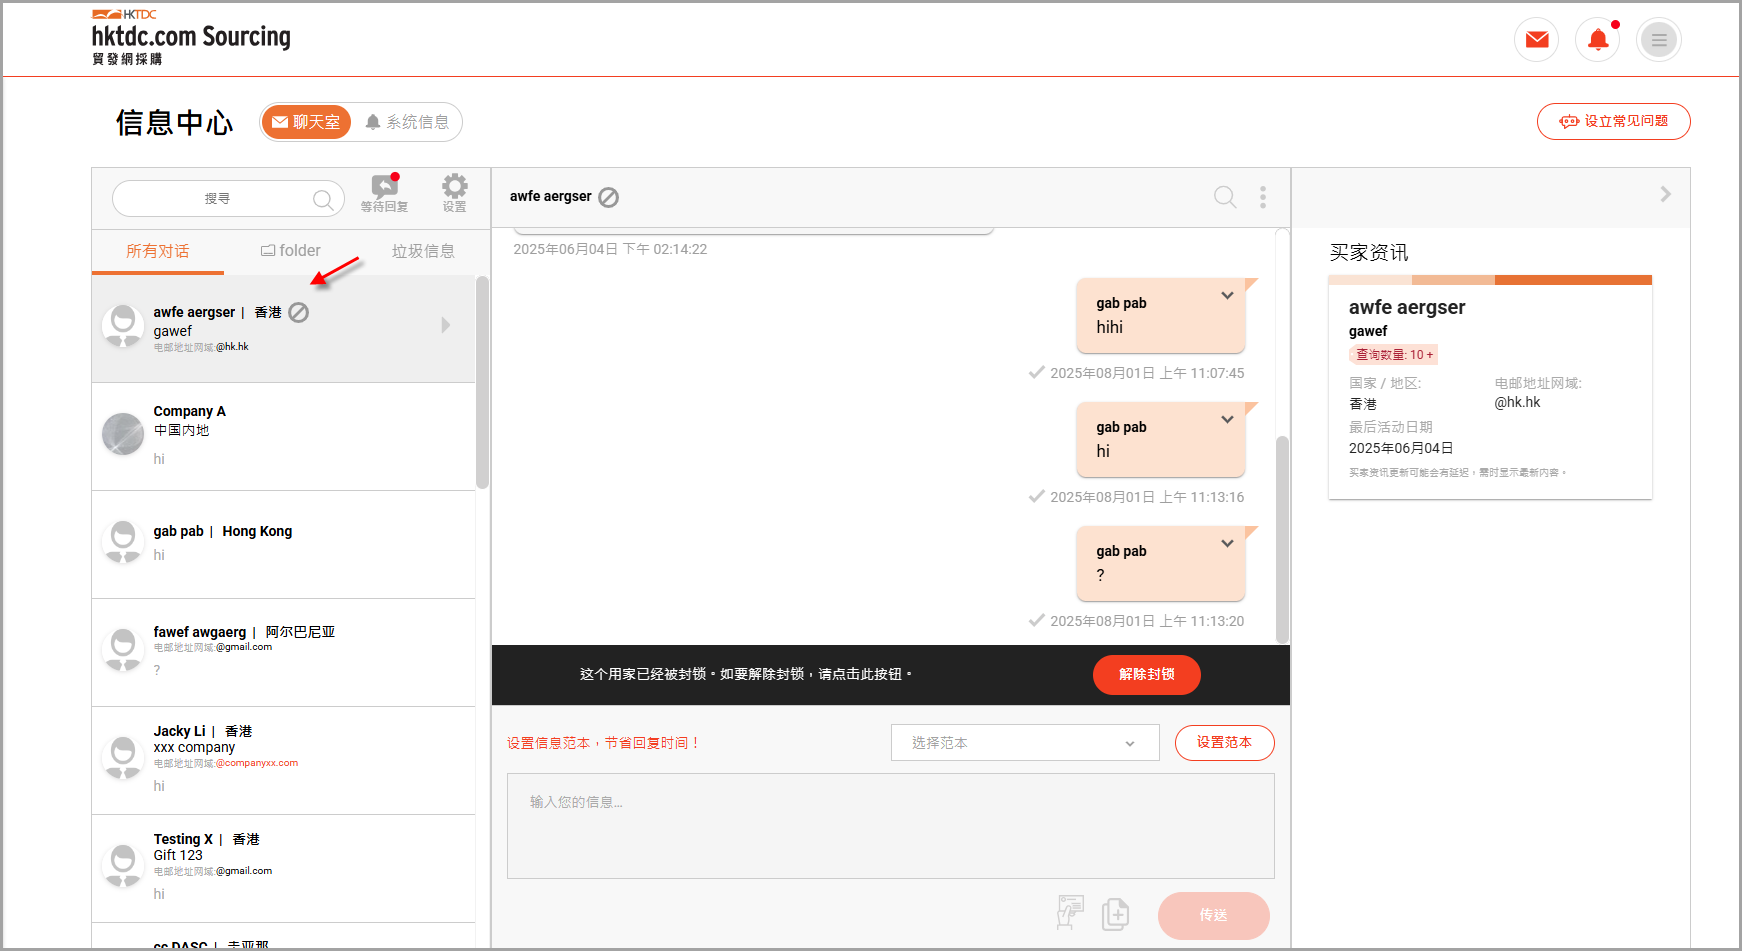Click the hktdc.com Sourcing logo

pos(191,37)
